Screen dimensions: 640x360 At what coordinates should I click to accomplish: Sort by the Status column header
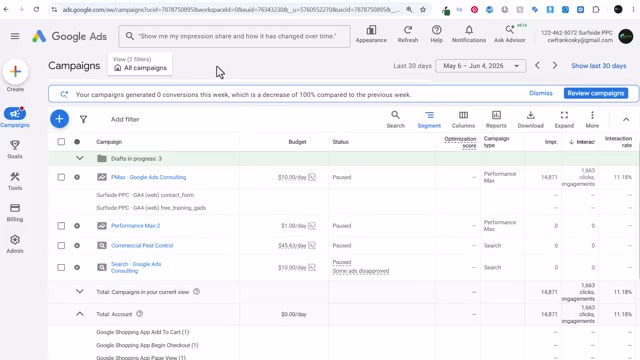tap(340, 142)
